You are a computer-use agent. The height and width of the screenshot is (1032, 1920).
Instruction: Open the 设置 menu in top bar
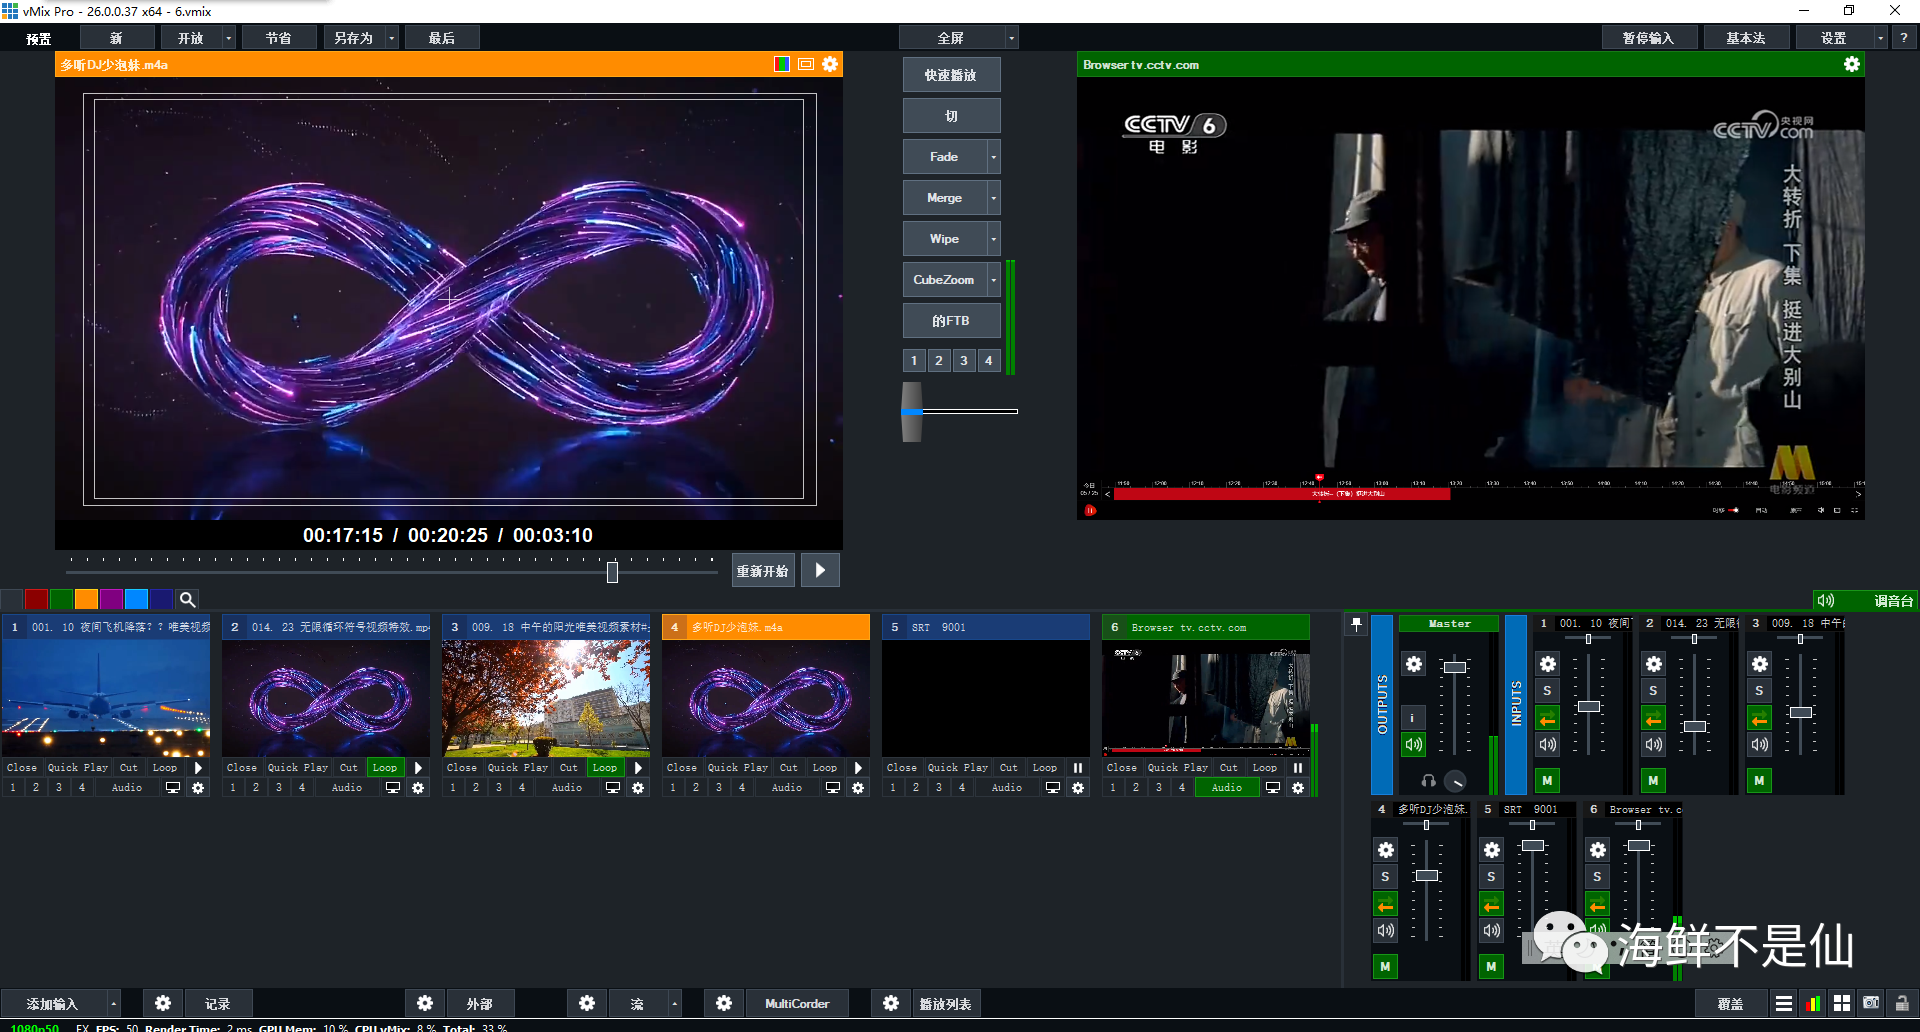click(x=1833, y=38)
